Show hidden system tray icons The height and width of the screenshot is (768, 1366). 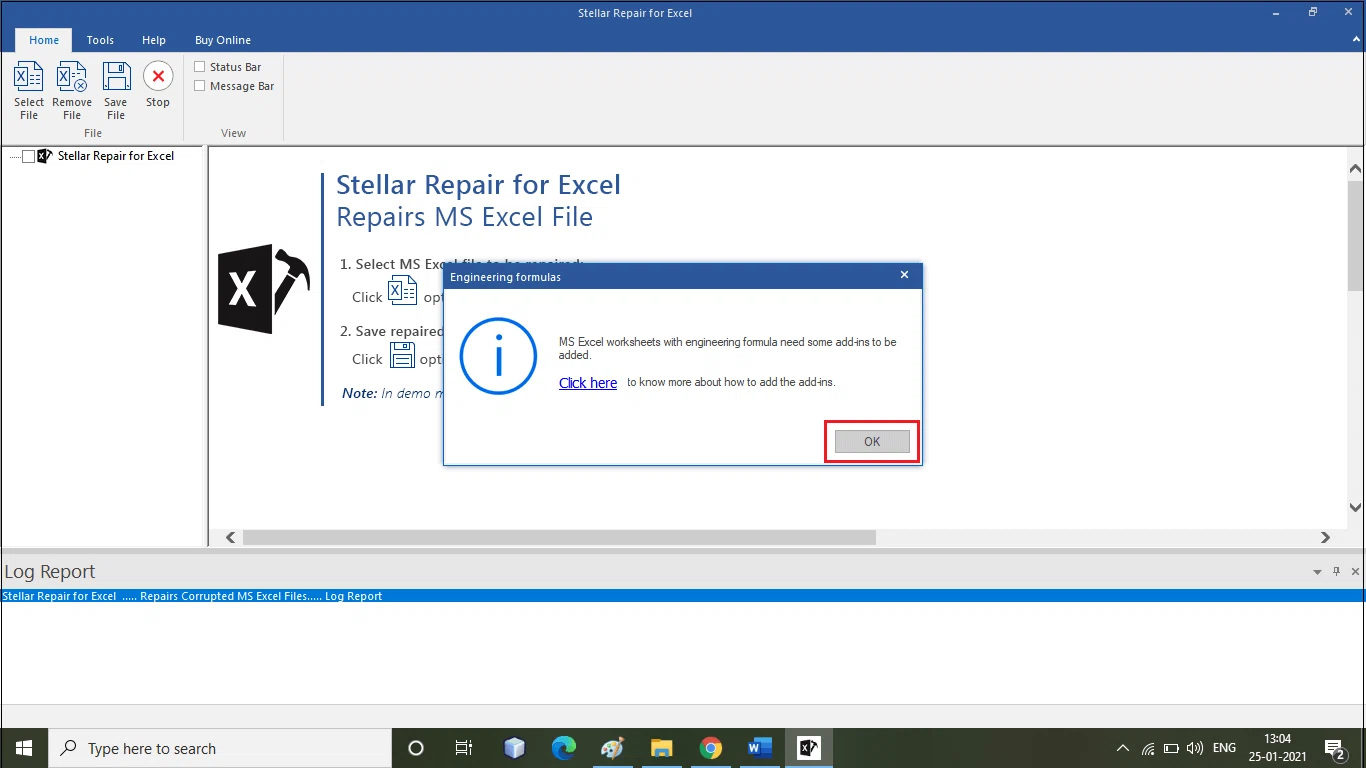(1122, 748)
